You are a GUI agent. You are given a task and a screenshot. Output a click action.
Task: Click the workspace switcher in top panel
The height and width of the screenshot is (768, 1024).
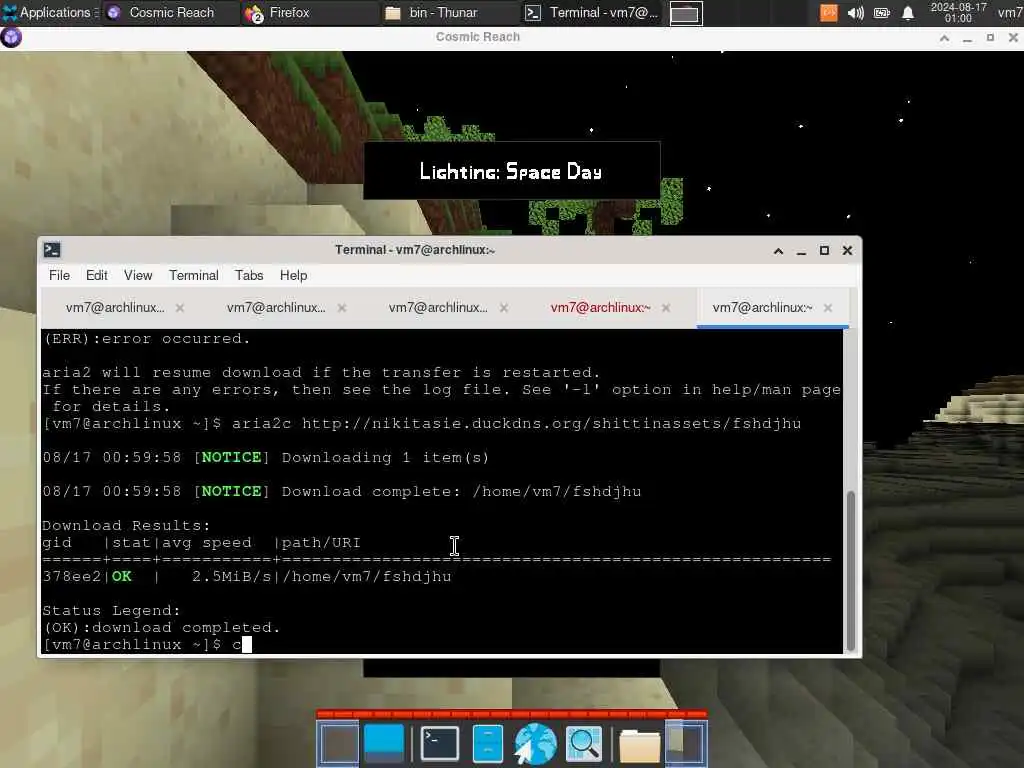pyautogui.click(x=686, y=13)
